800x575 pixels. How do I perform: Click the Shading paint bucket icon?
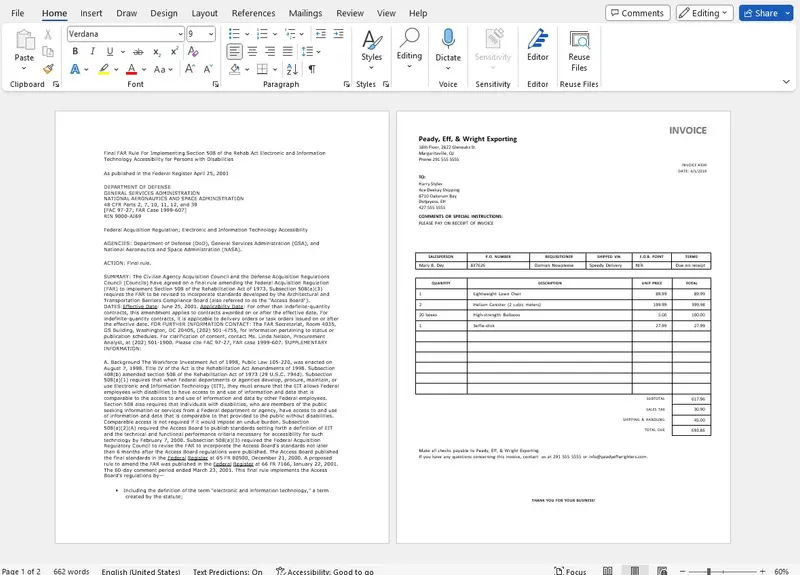coord(235,69)
